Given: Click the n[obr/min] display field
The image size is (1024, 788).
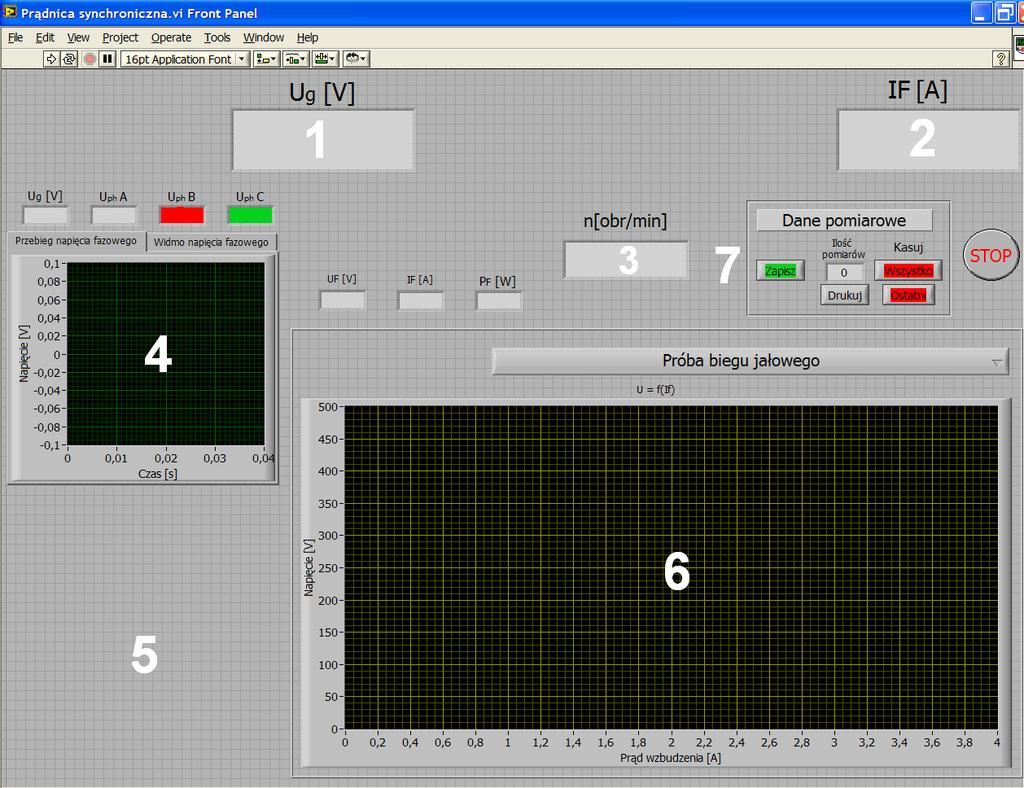Looking at the screenshot, I should (x=626, y=260).
